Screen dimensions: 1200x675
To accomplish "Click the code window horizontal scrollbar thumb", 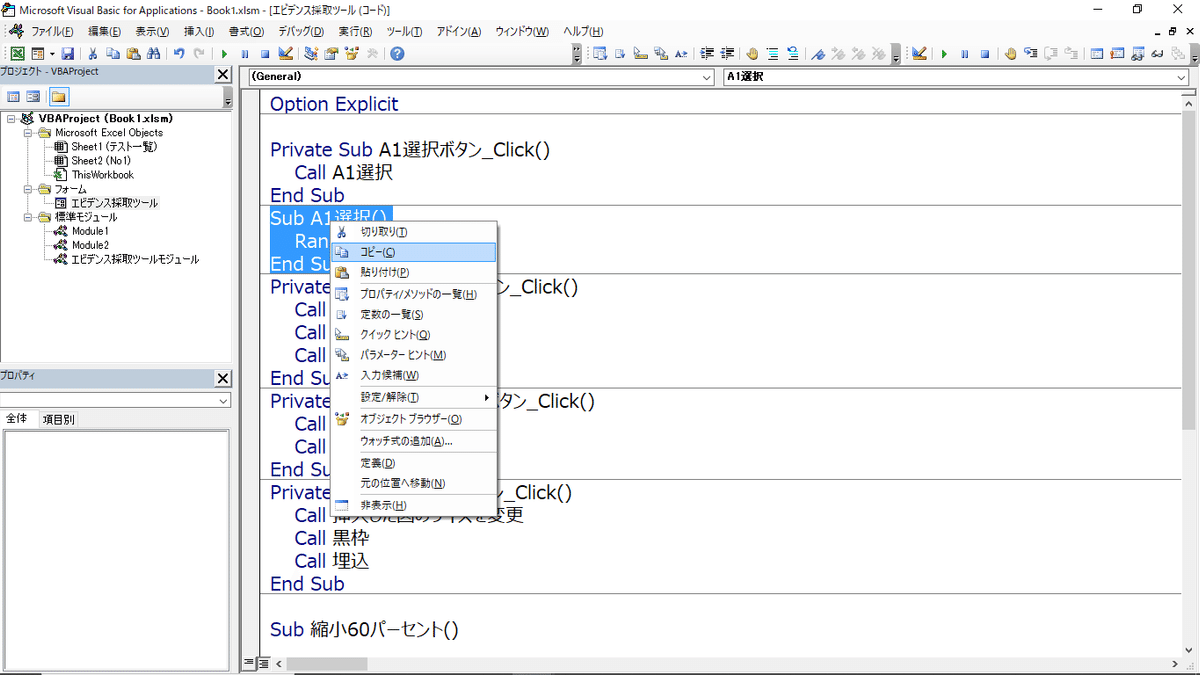I will pos(327,663).
